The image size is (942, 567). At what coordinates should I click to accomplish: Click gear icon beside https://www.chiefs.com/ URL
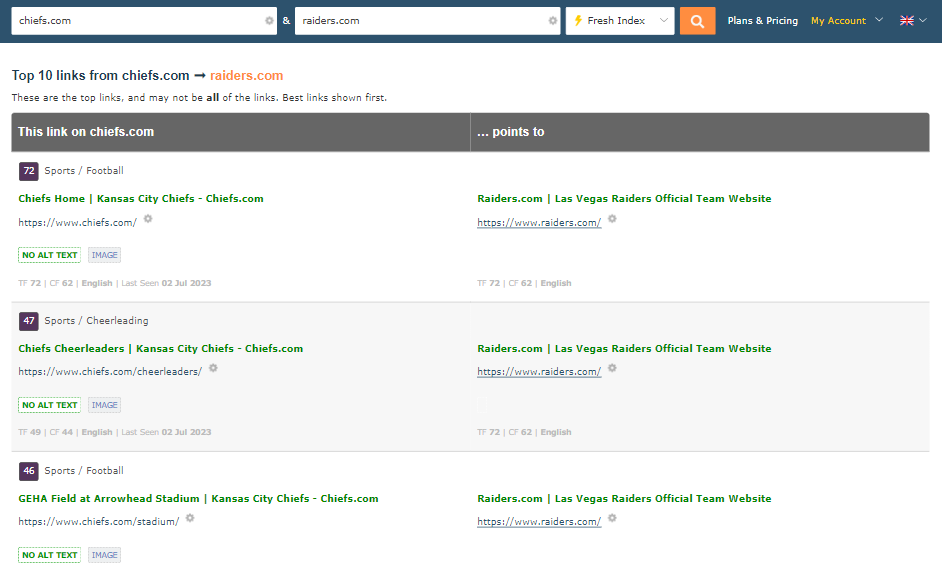pyautogui.click(x=148, y=219)
